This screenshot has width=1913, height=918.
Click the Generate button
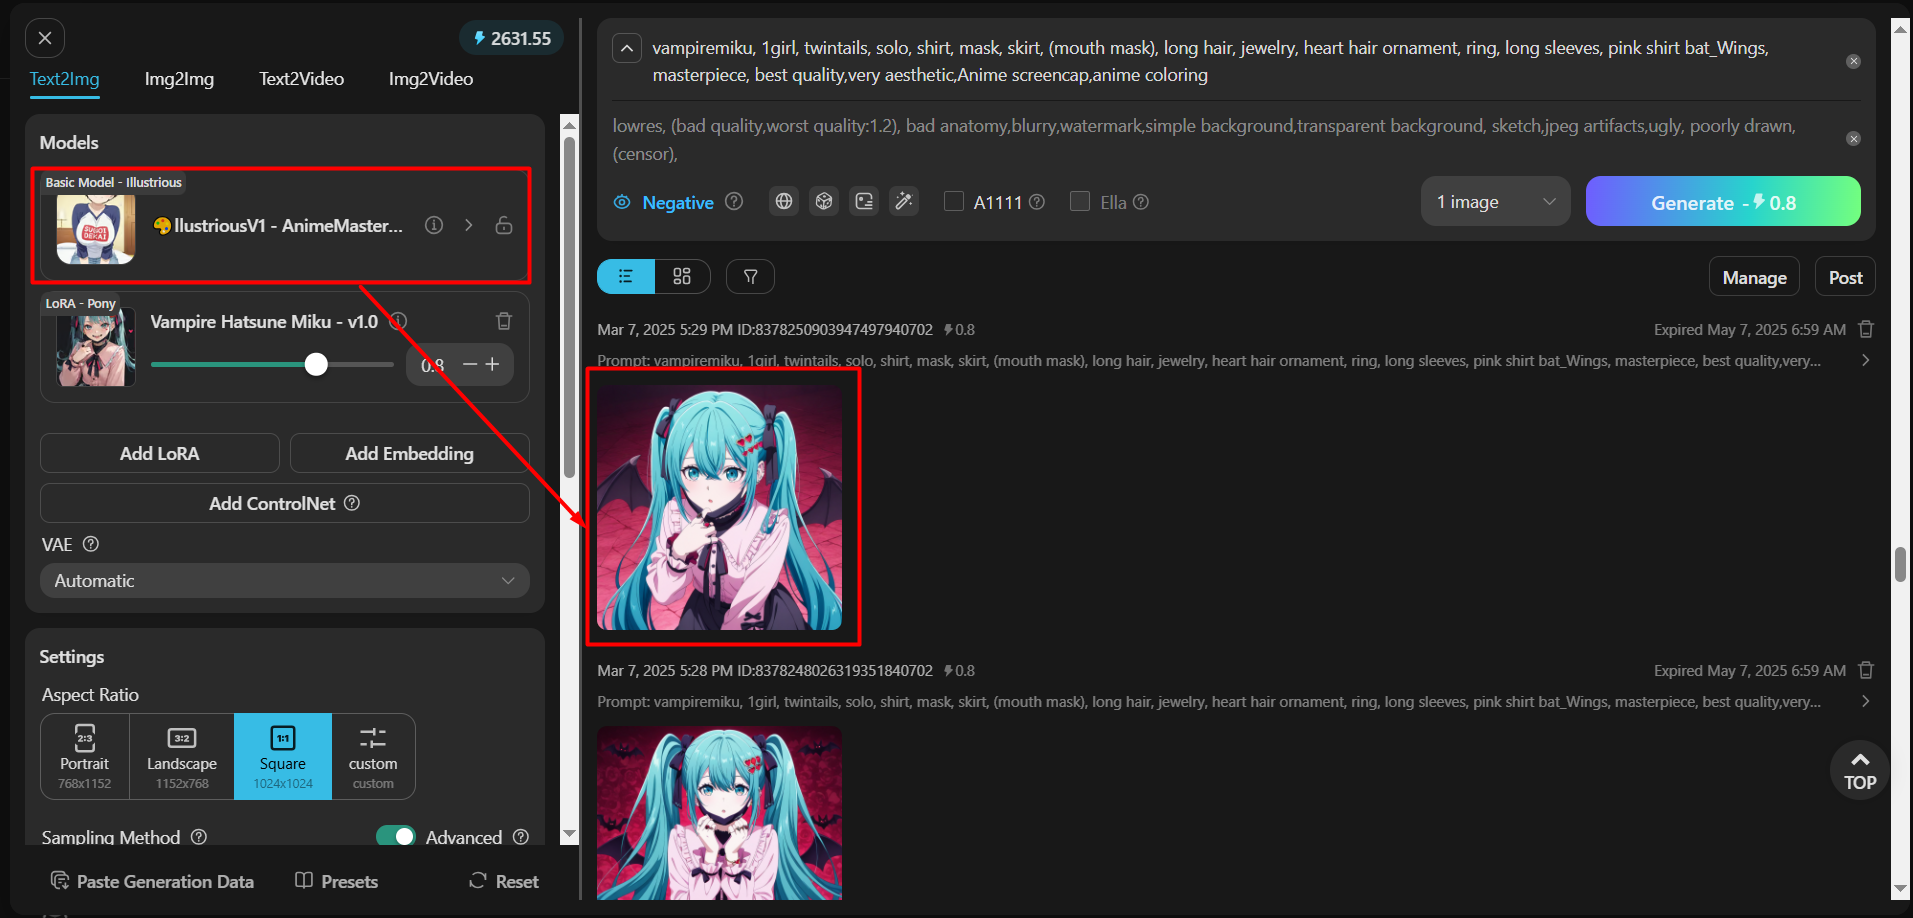pyautogui.click(x=1723, y=201)
